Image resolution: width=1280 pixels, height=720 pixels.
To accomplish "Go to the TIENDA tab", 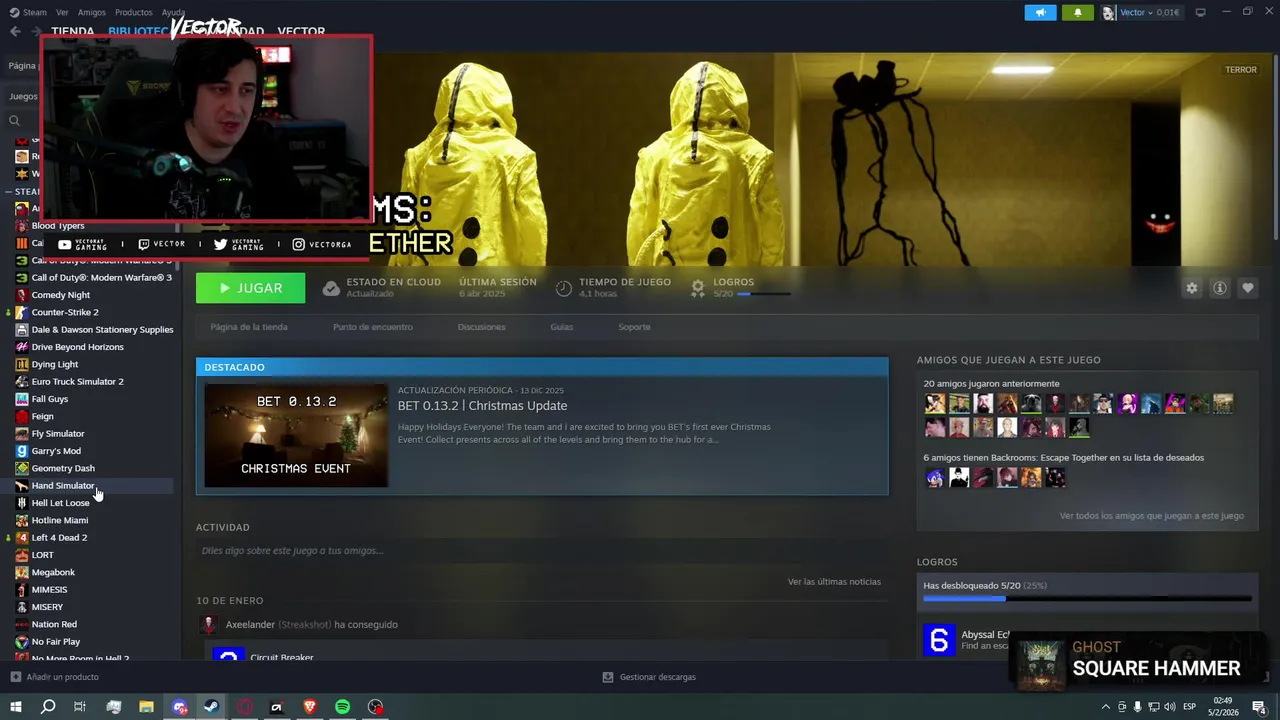I will (72, 31).
